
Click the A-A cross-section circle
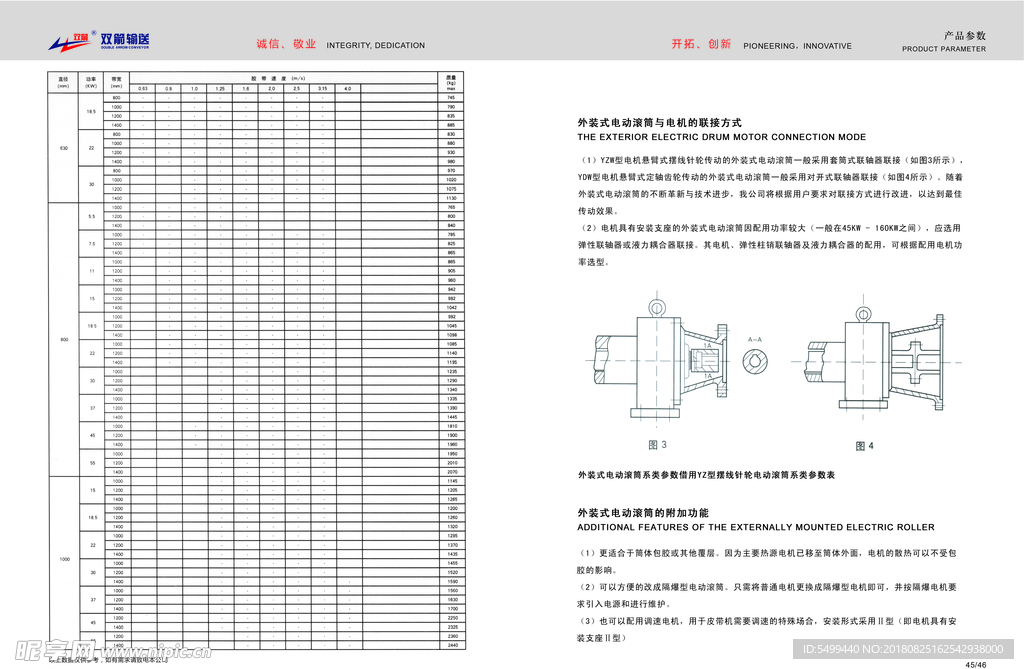755,361
